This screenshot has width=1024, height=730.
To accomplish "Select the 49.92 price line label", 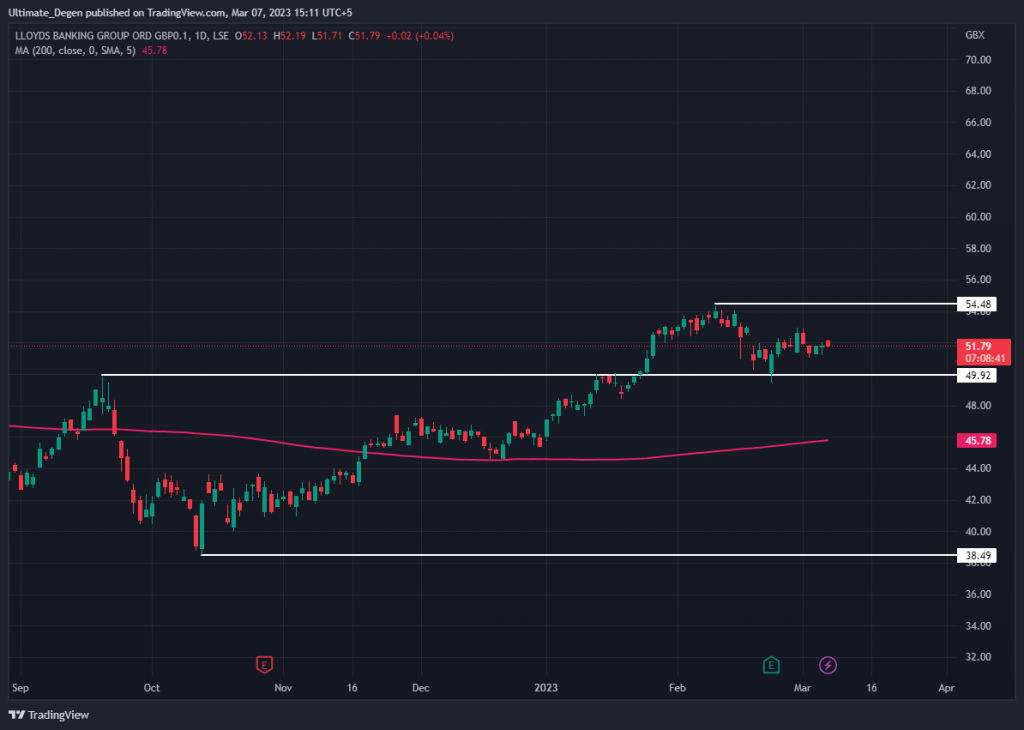I will (x=977, y=375).
